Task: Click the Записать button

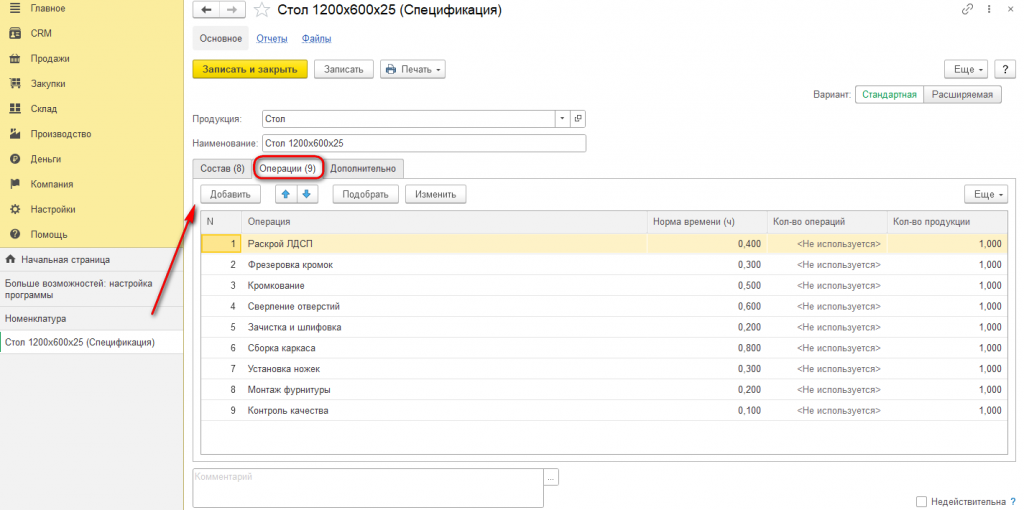Action: tap(344, 69)
